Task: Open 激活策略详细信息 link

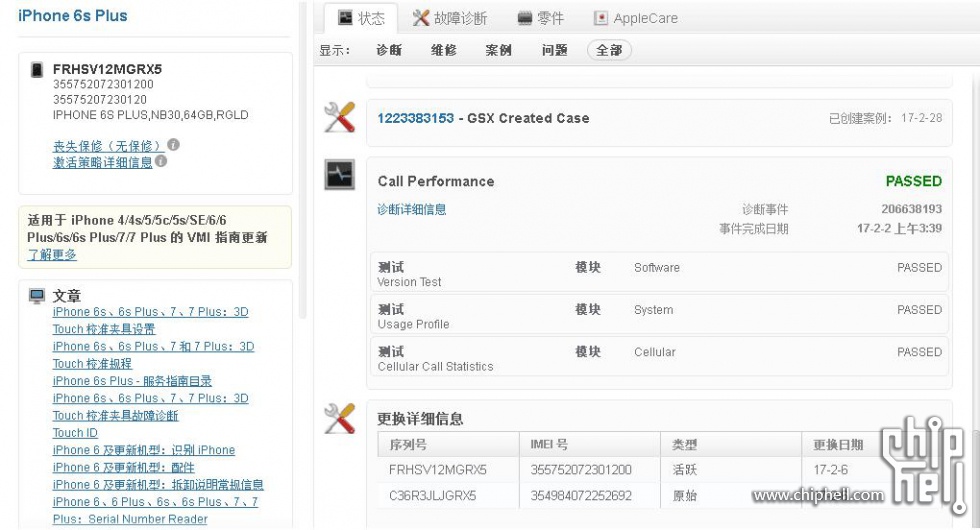Action: click(102, 162)
